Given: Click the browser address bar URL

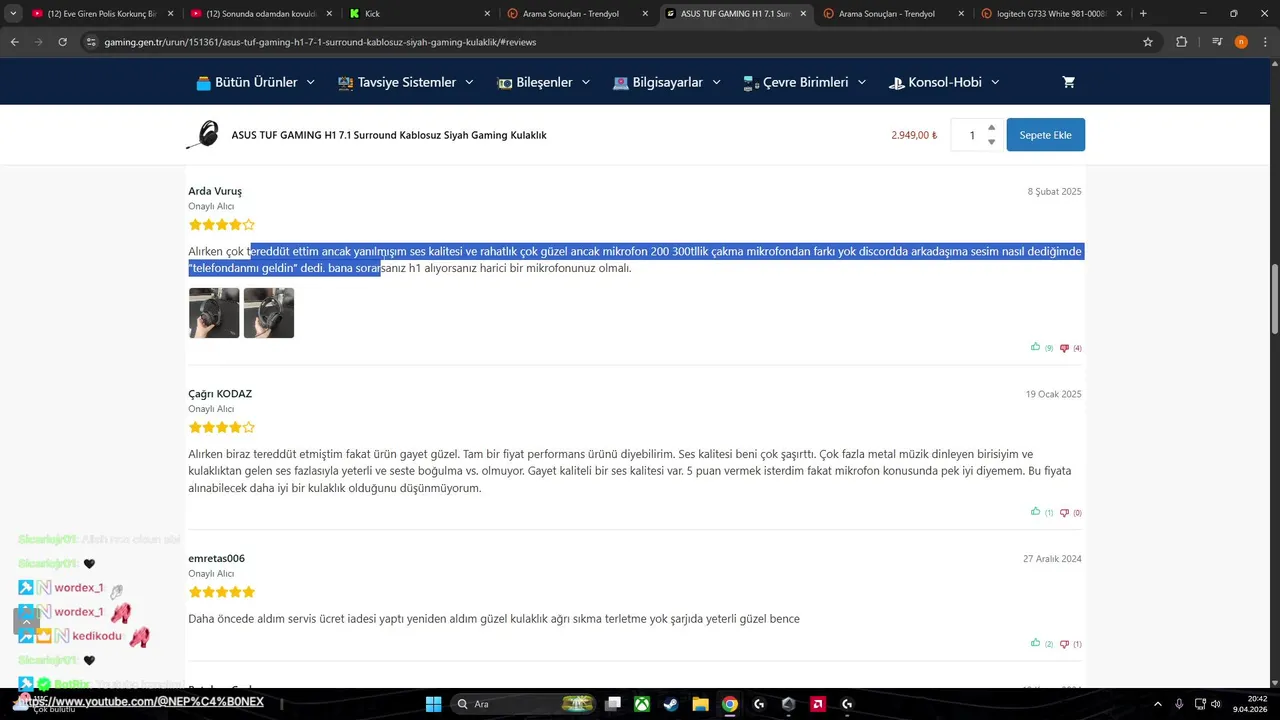Looking at the screenshot, I should click(320, 42).
